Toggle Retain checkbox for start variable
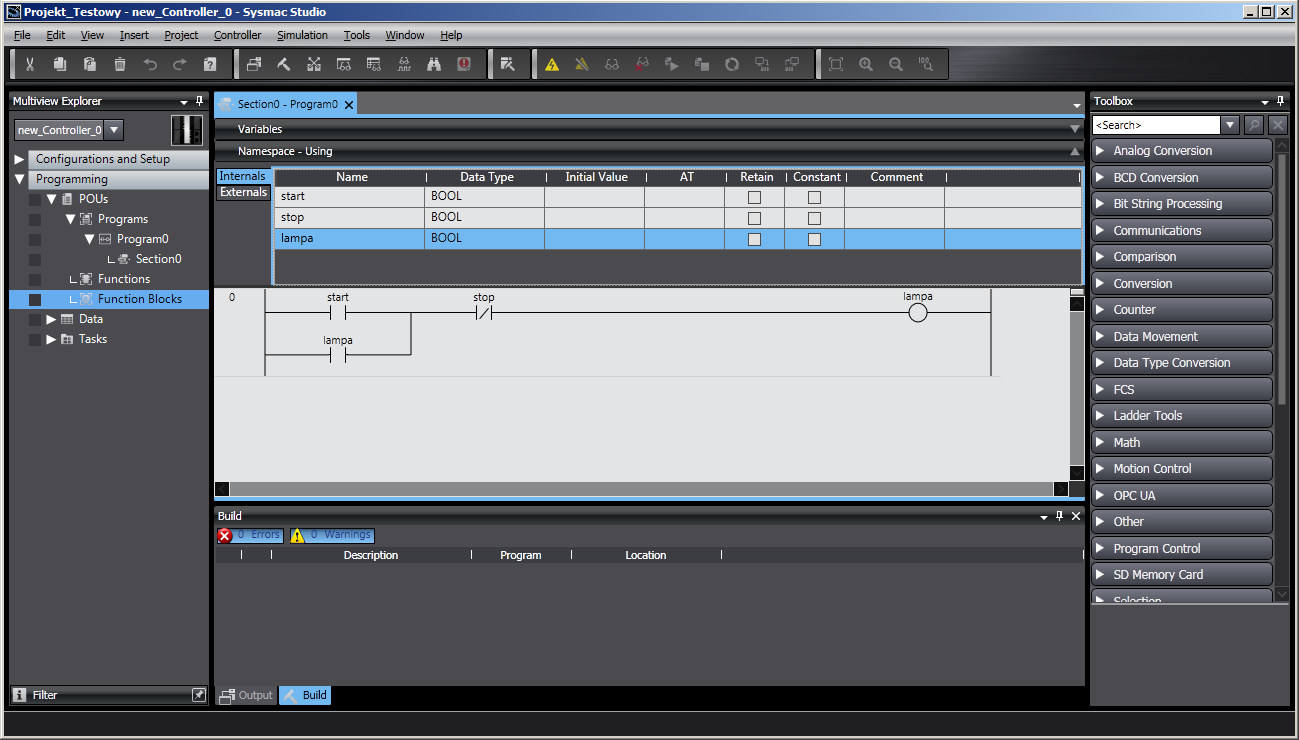The height and width of the screenshot is (740, 1299). 754,197
